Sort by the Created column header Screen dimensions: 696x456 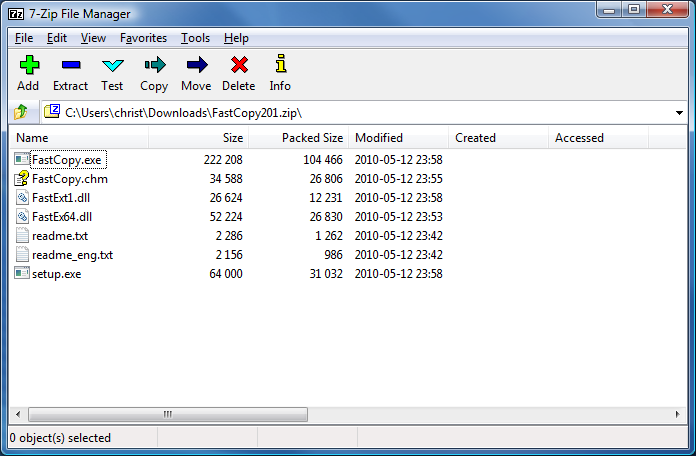(x=498, y=138)
